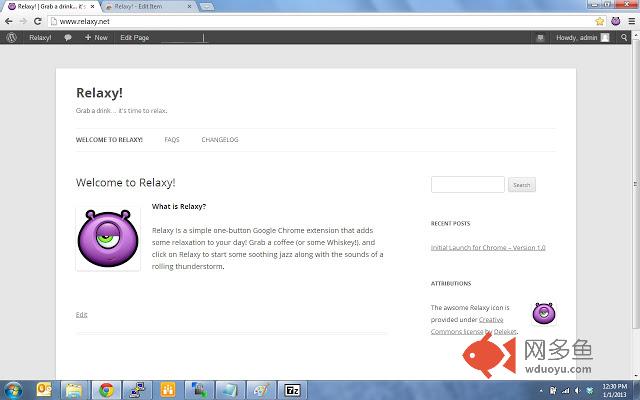
Task: Open the Creative Commons license link
Action: pos(467,325)
